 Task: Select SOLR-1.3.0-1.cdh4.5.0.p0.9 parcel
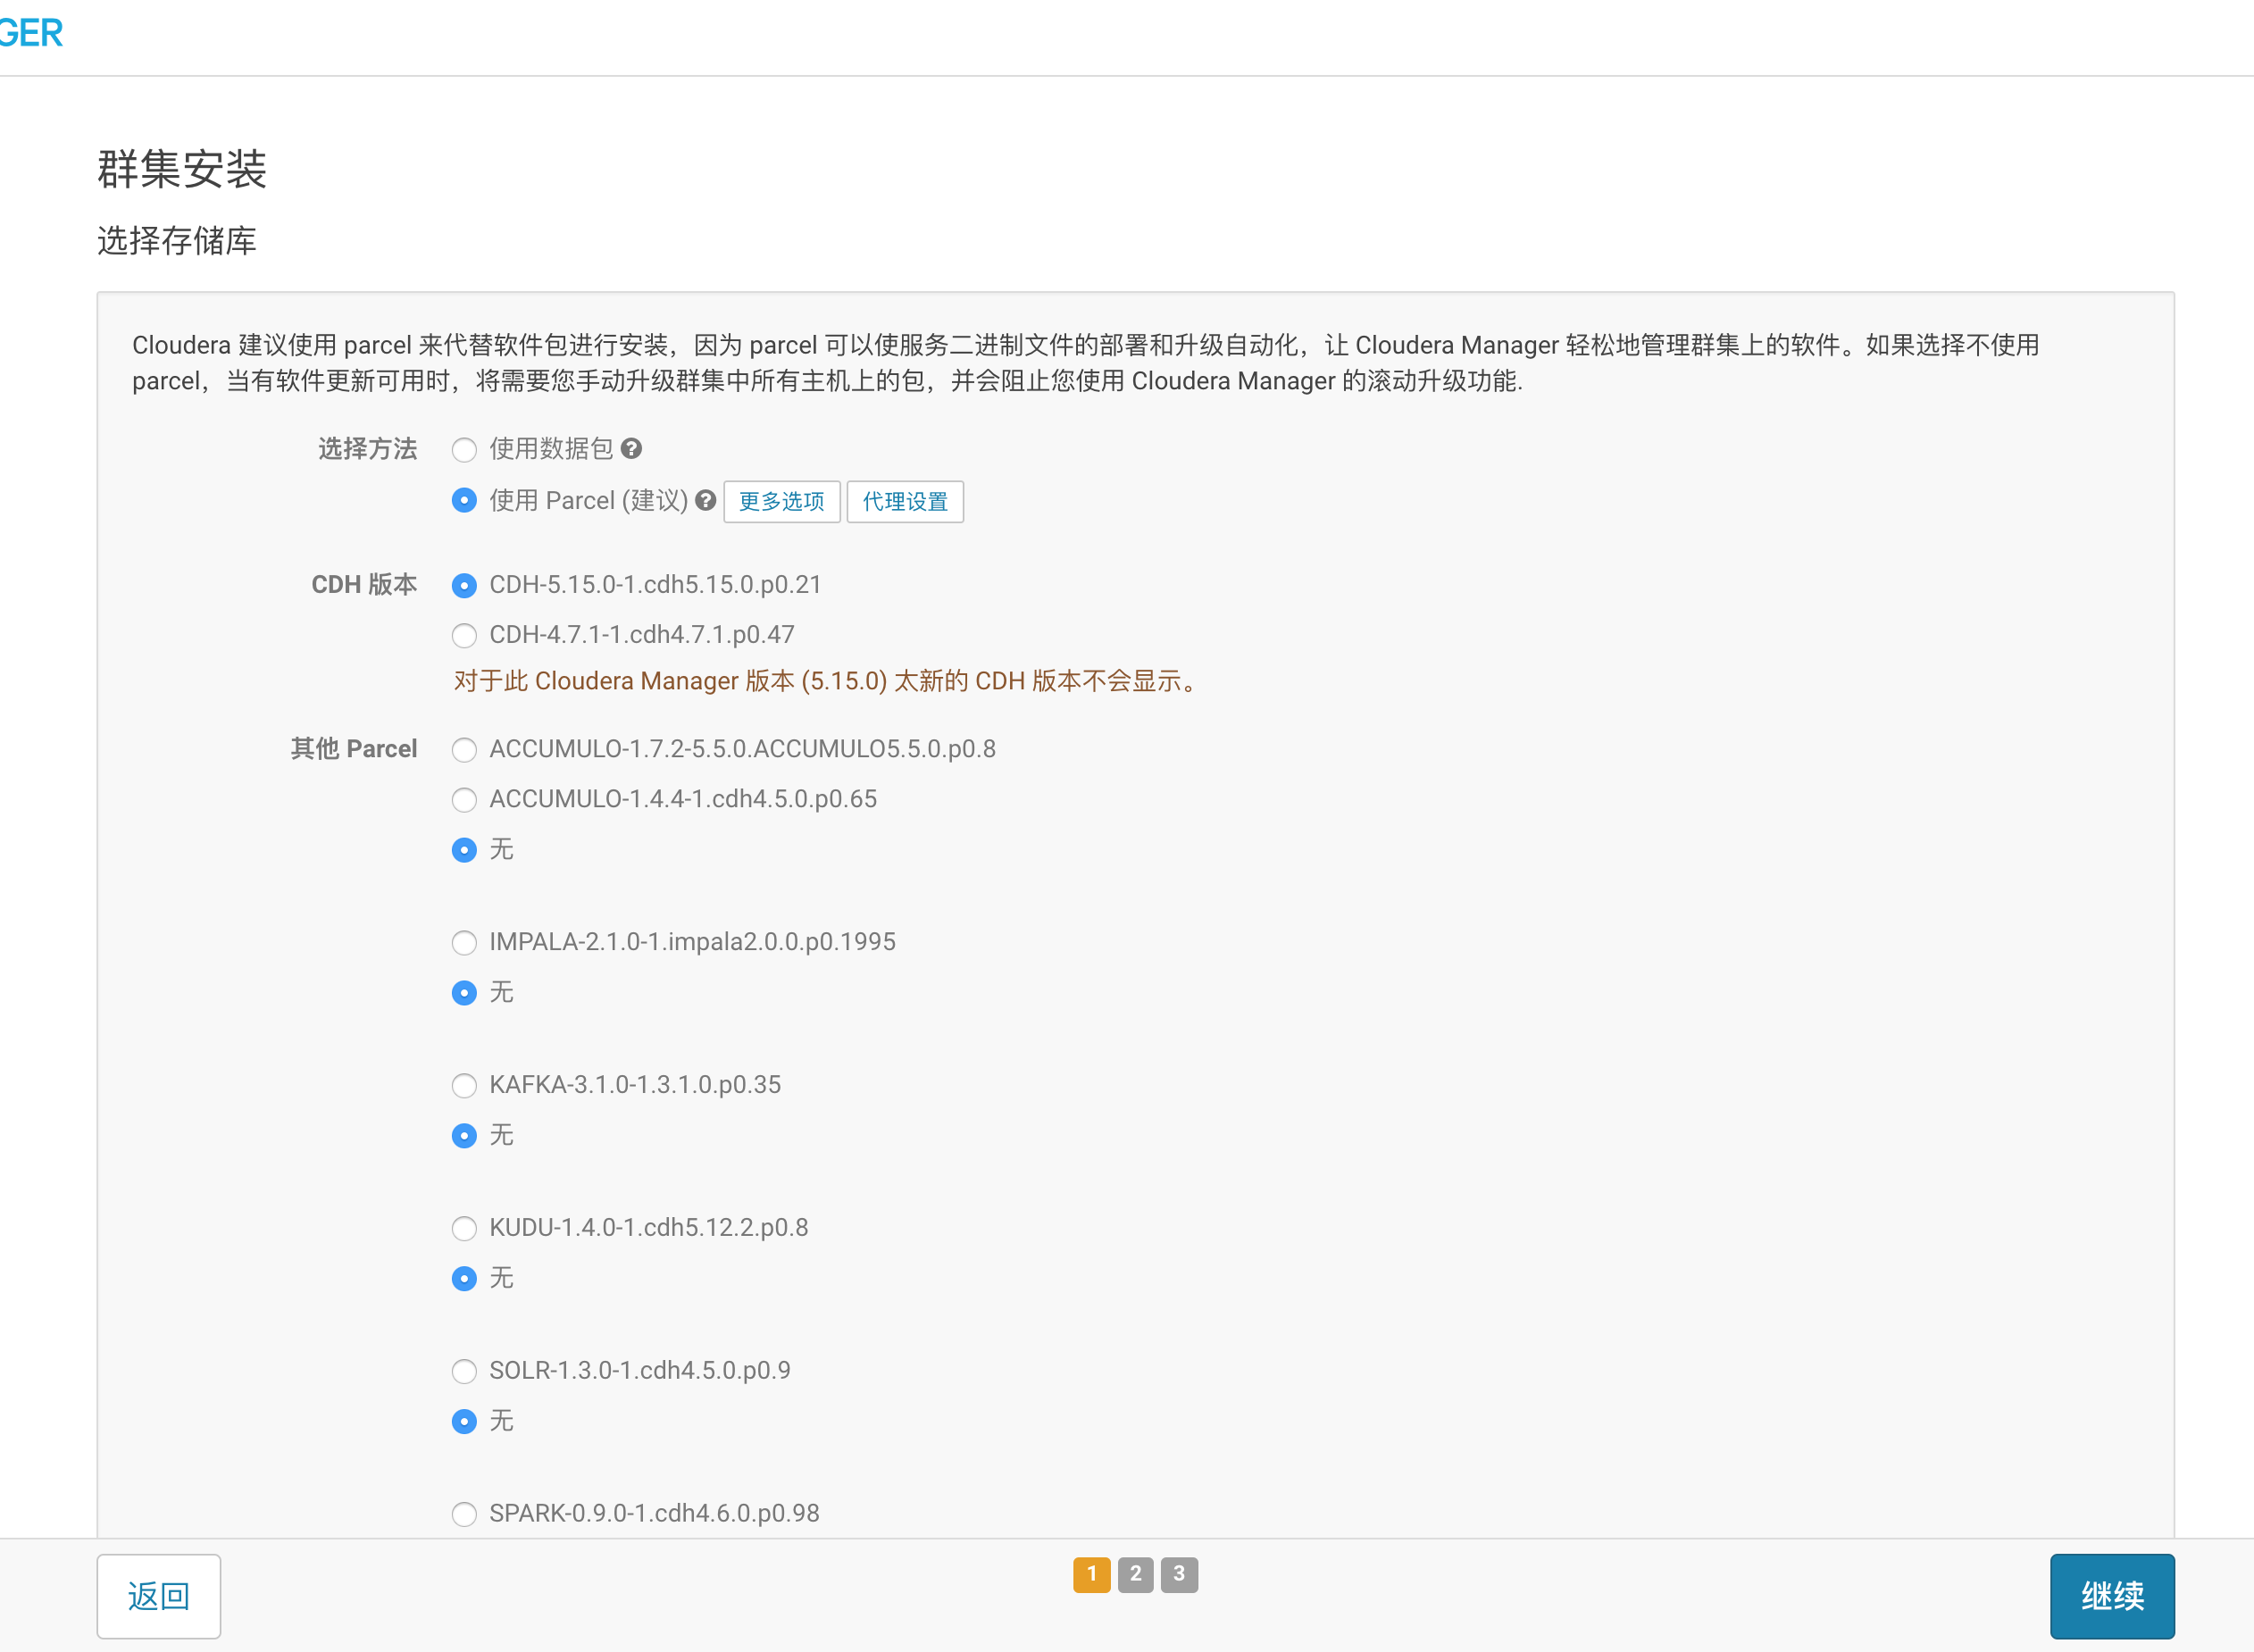tap(464, 1371)
